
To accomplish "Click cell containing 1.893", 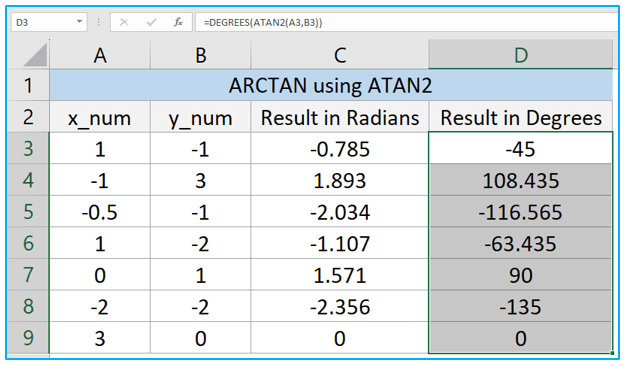I will pyautogui.click(x=340, y=180).
